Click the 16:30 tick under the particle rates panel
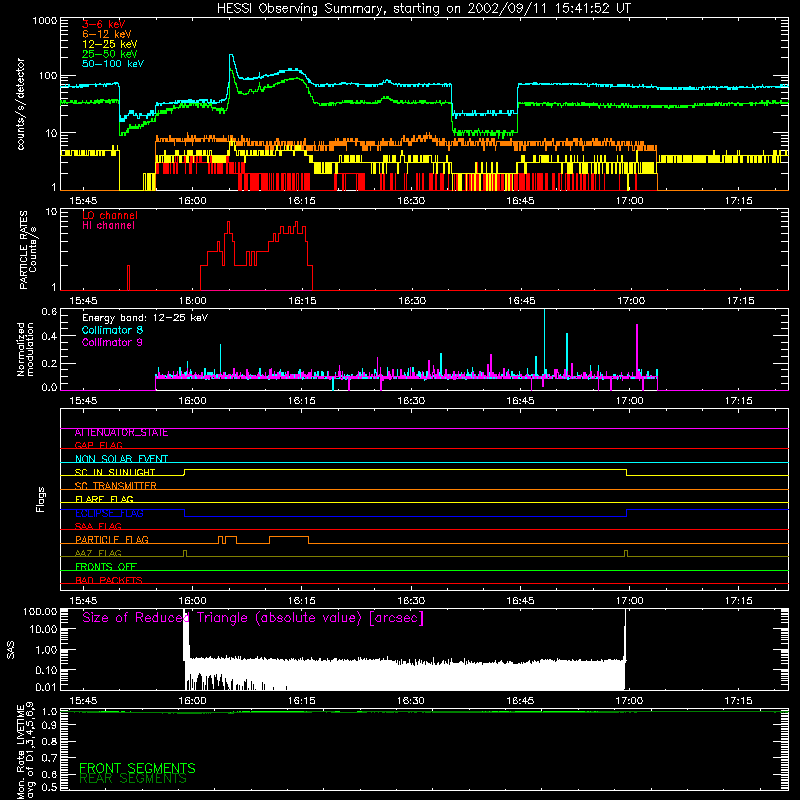This screenshot has width=800, height=800. click(x=412, y=301)
